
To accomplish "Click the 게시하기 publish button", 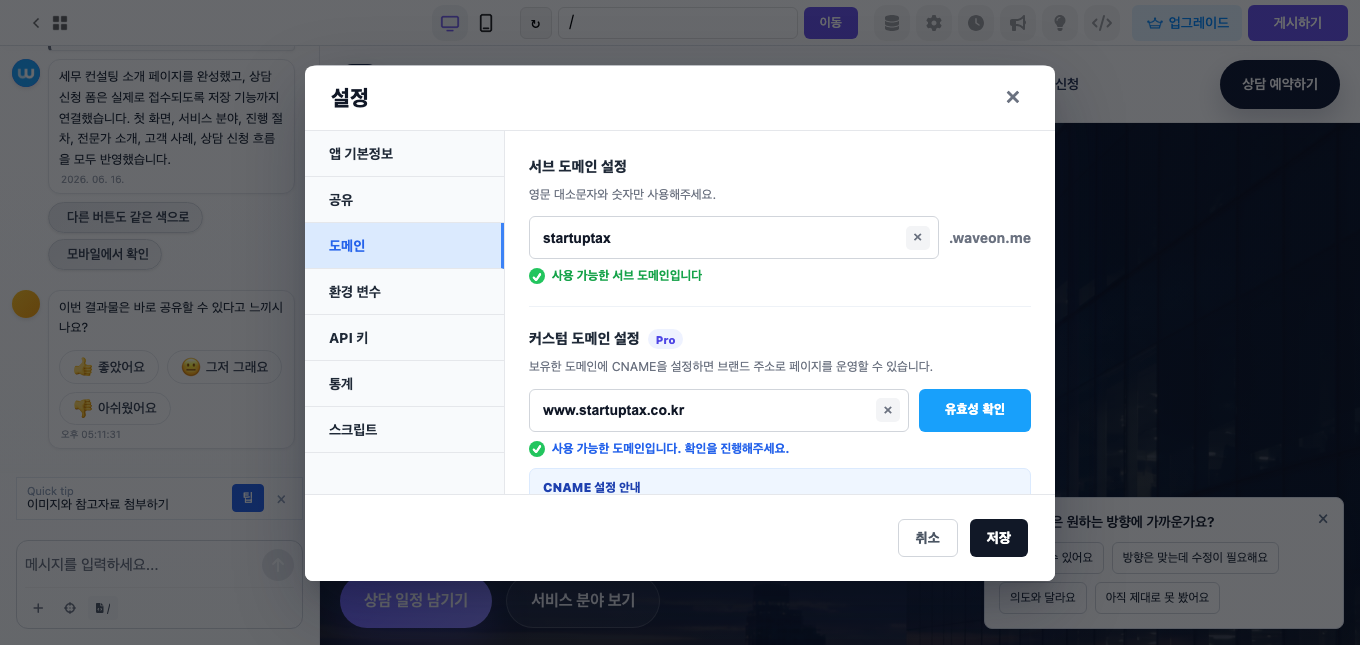I will point(1298,23).
